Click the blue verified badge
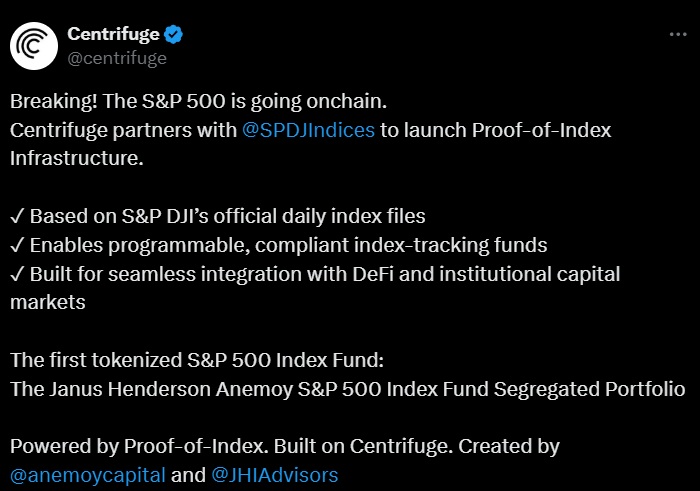This screenshot has height=491, width=700. (x=173, y=34)
